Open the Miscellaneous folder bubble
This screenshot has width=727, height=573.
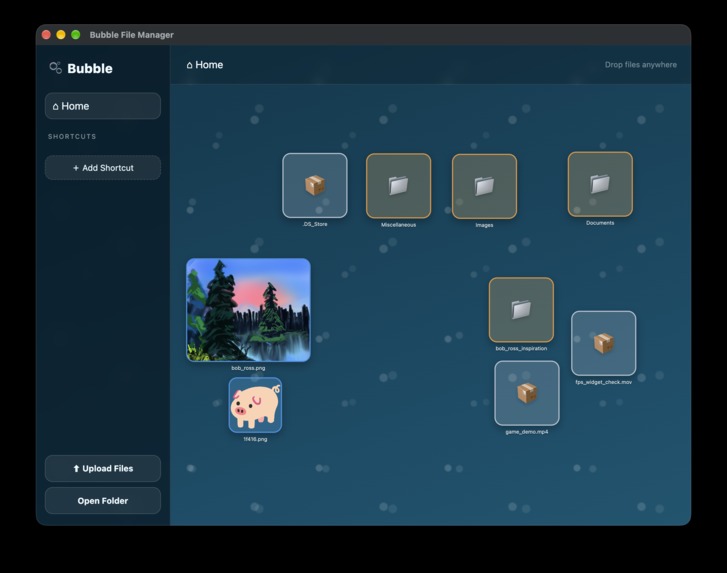click(398, 186)
